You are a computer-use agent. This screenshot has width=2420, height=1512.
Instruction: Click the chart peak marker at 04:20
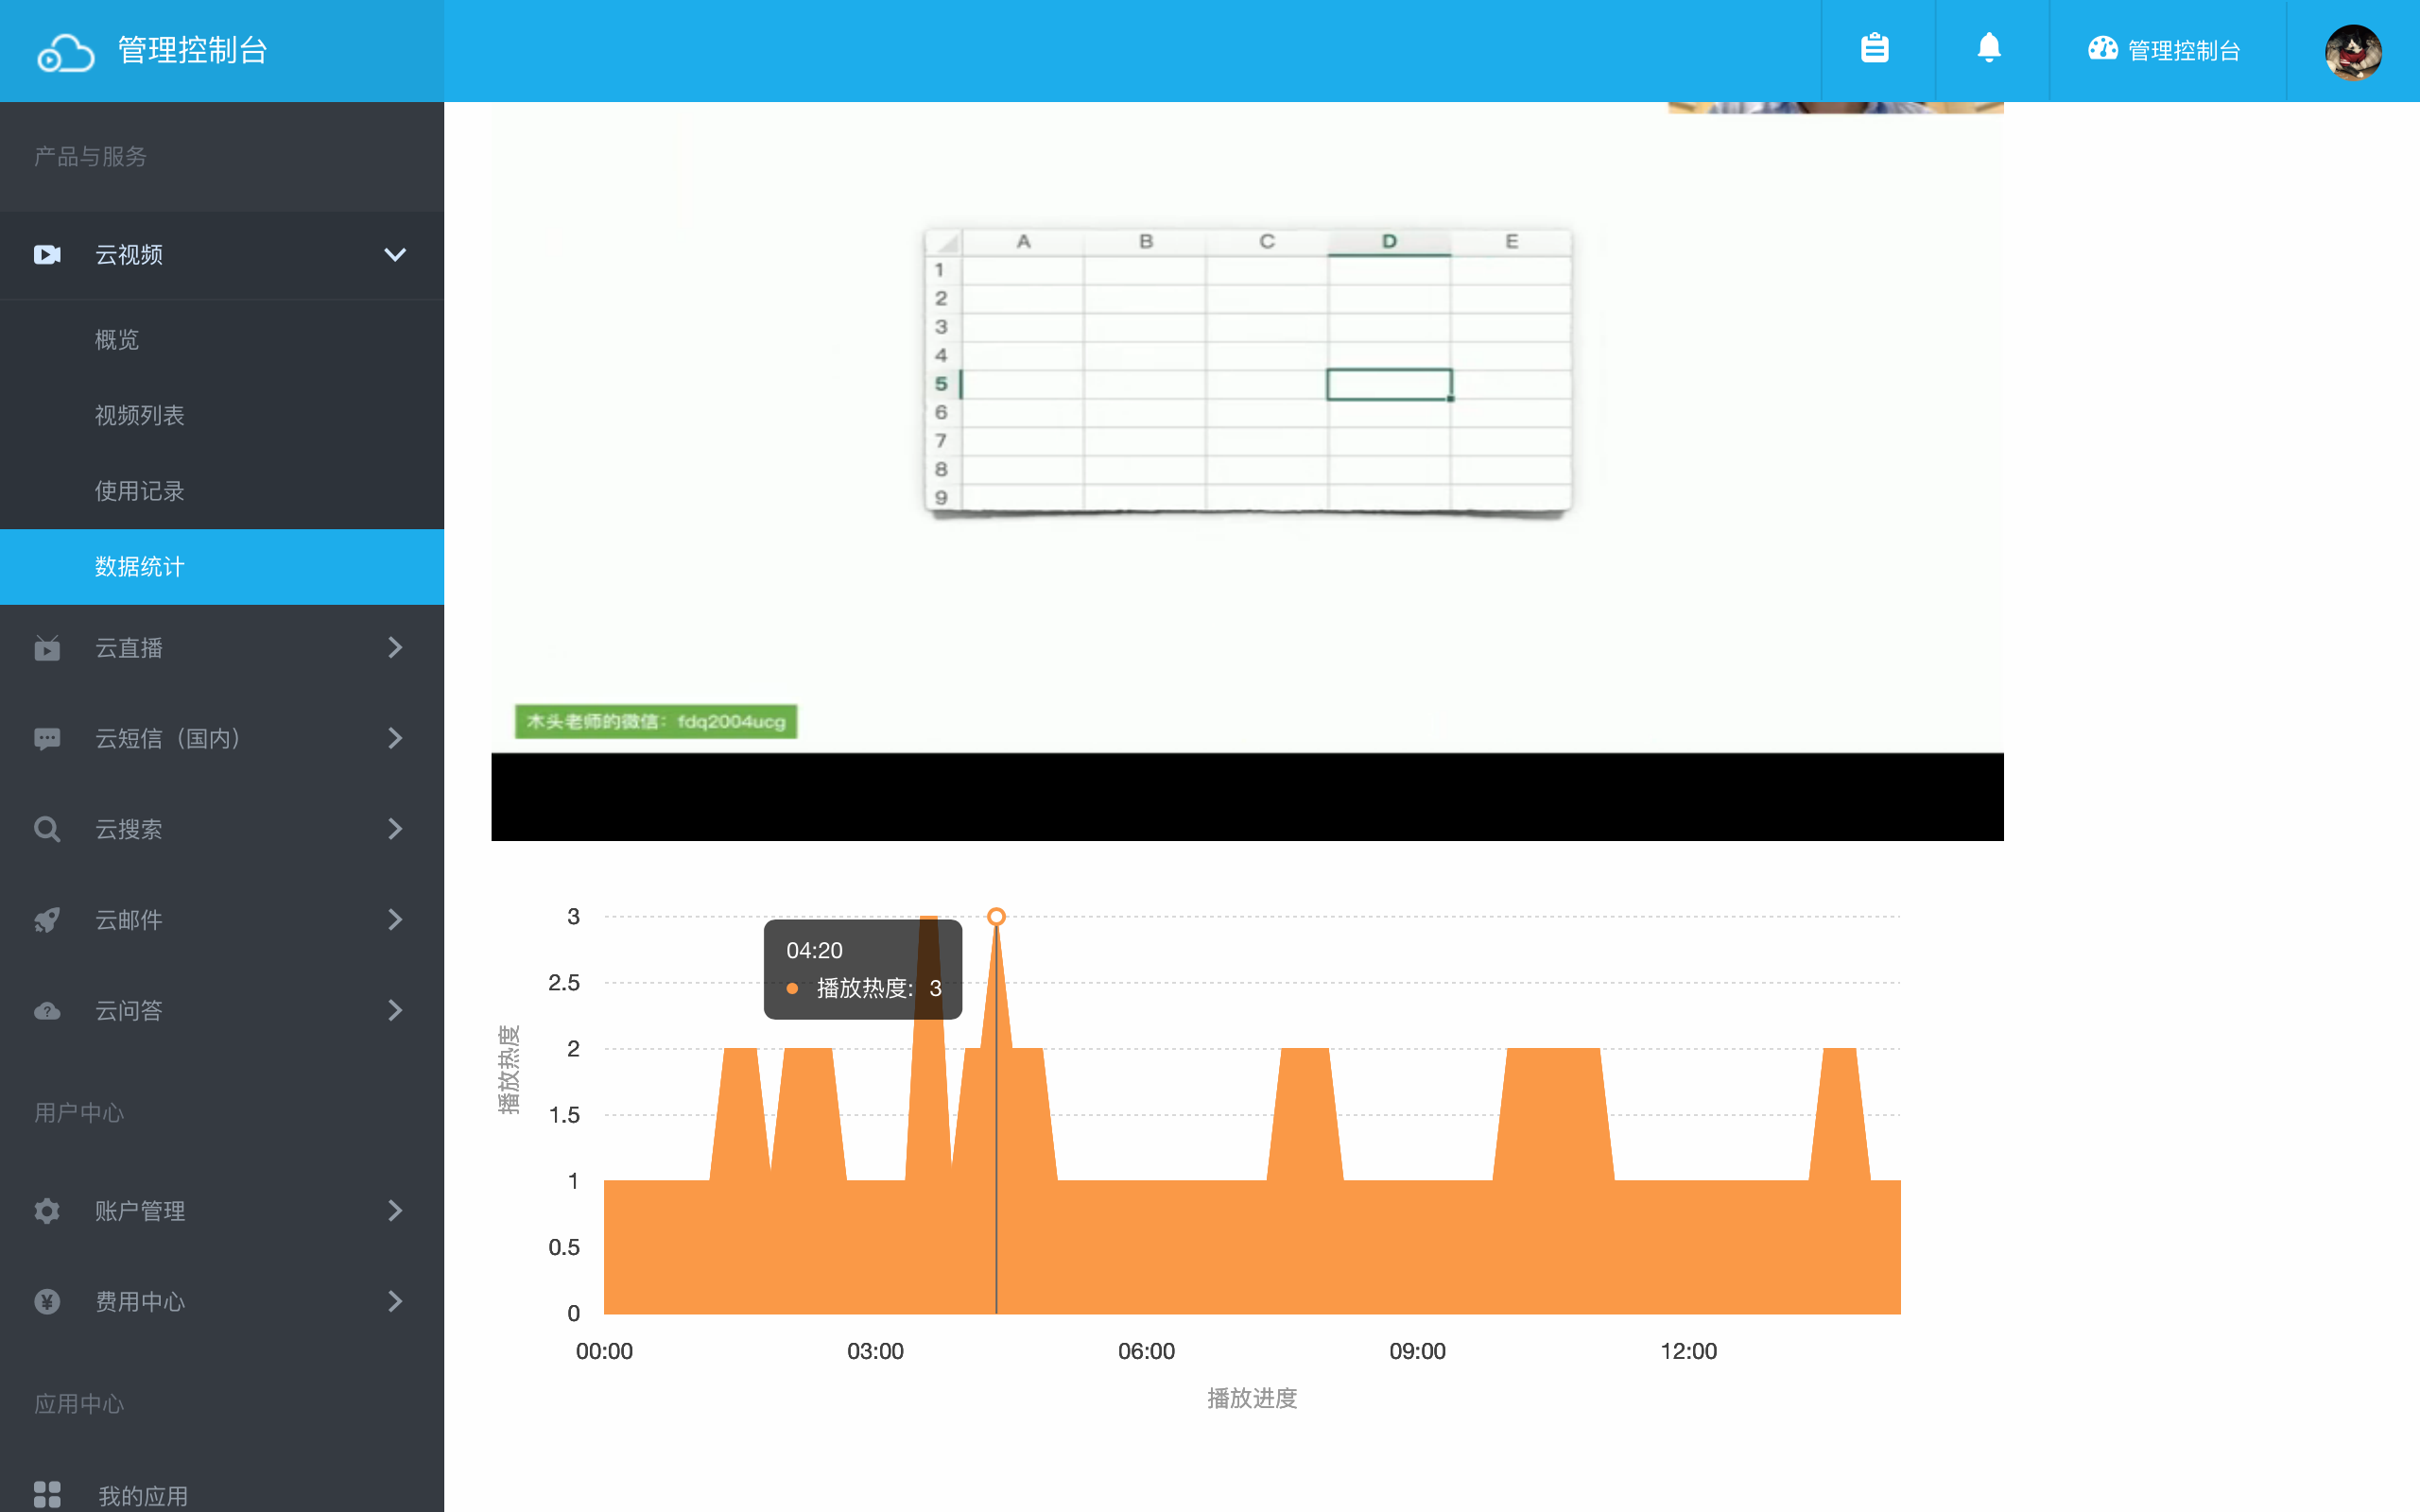point(996,917)
